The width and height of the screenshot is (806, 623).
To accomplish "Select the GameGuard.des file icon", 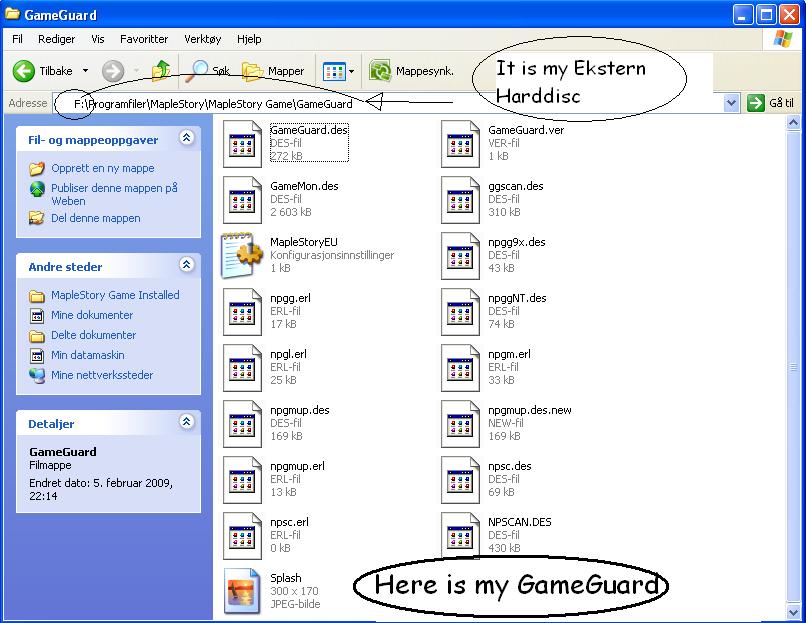I will click(x=242, y=144).
